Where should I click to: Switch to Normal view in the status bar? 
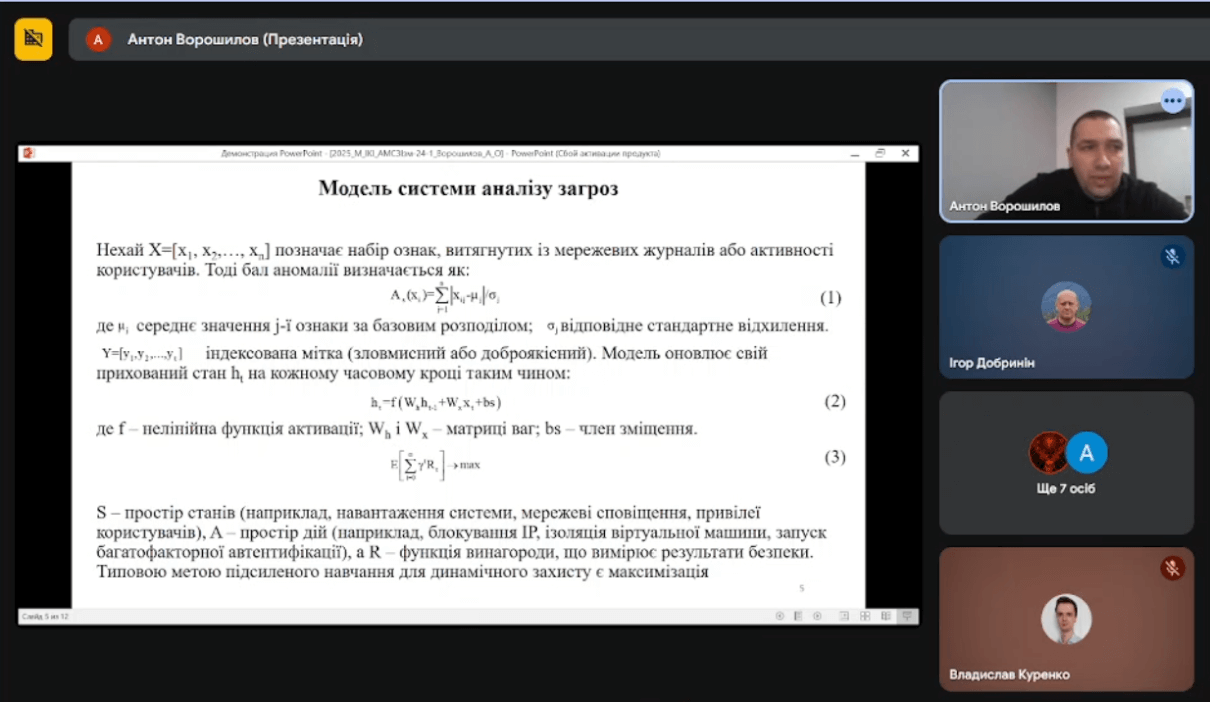844,616
